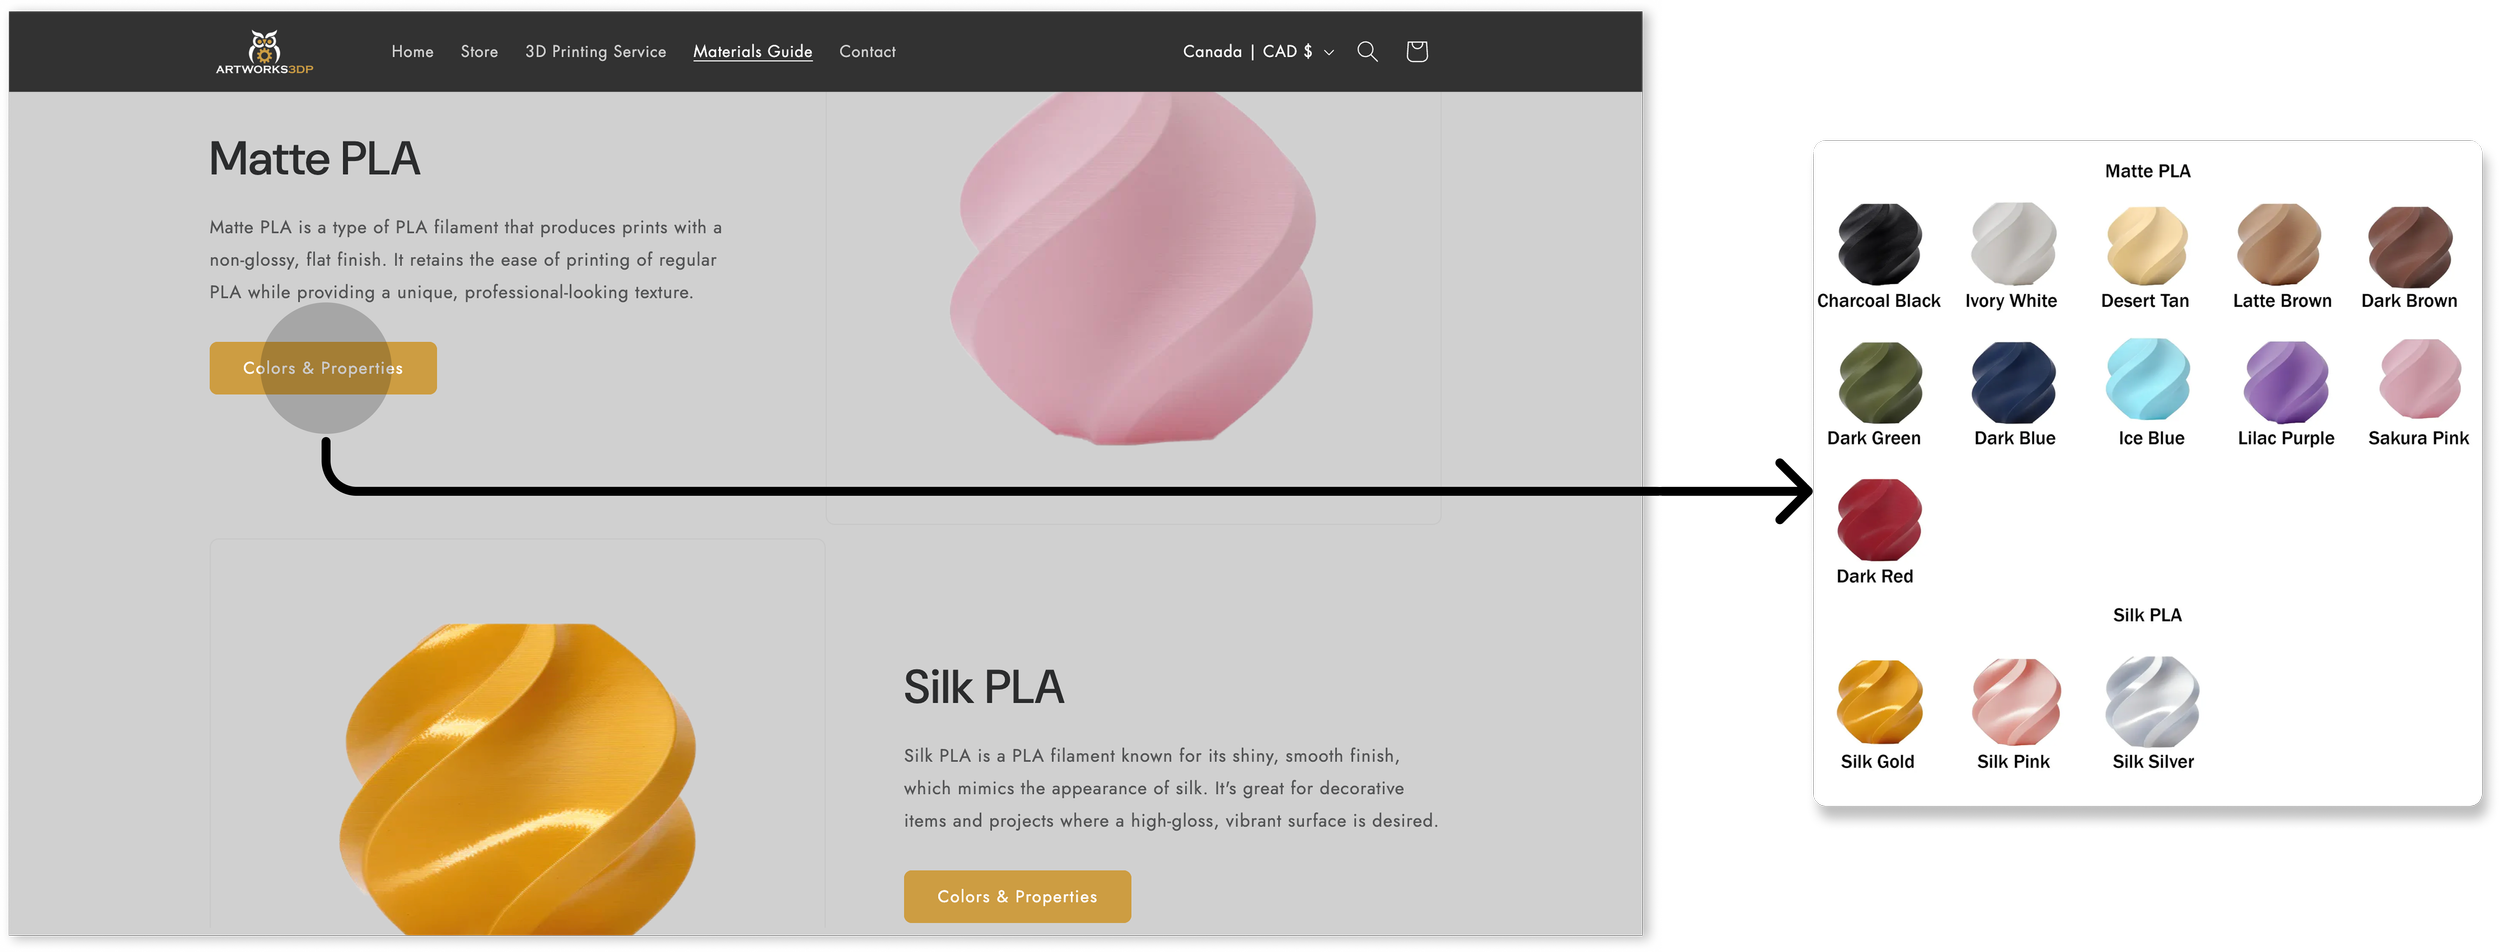Click the gold Silk PLA vase image
Image resolution: width=2500 pixels, height=952 pixels.
point(517,780)
